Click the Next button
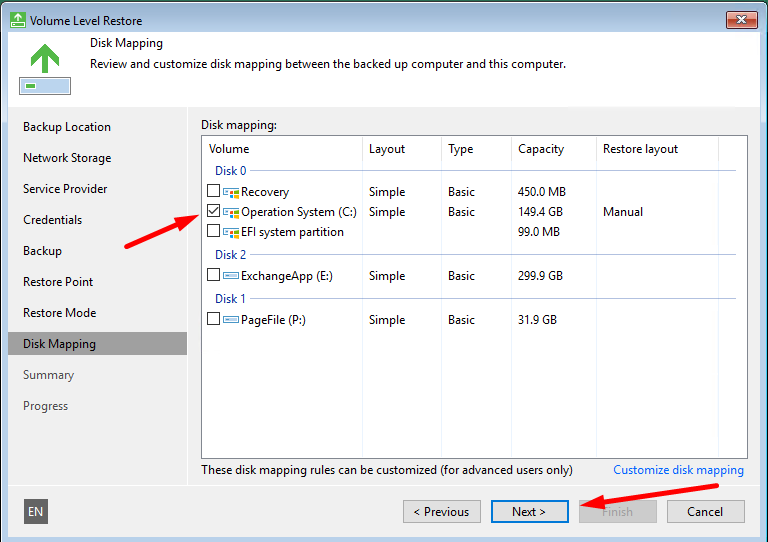The image size is (768, 542). click(x=529, y=512)
